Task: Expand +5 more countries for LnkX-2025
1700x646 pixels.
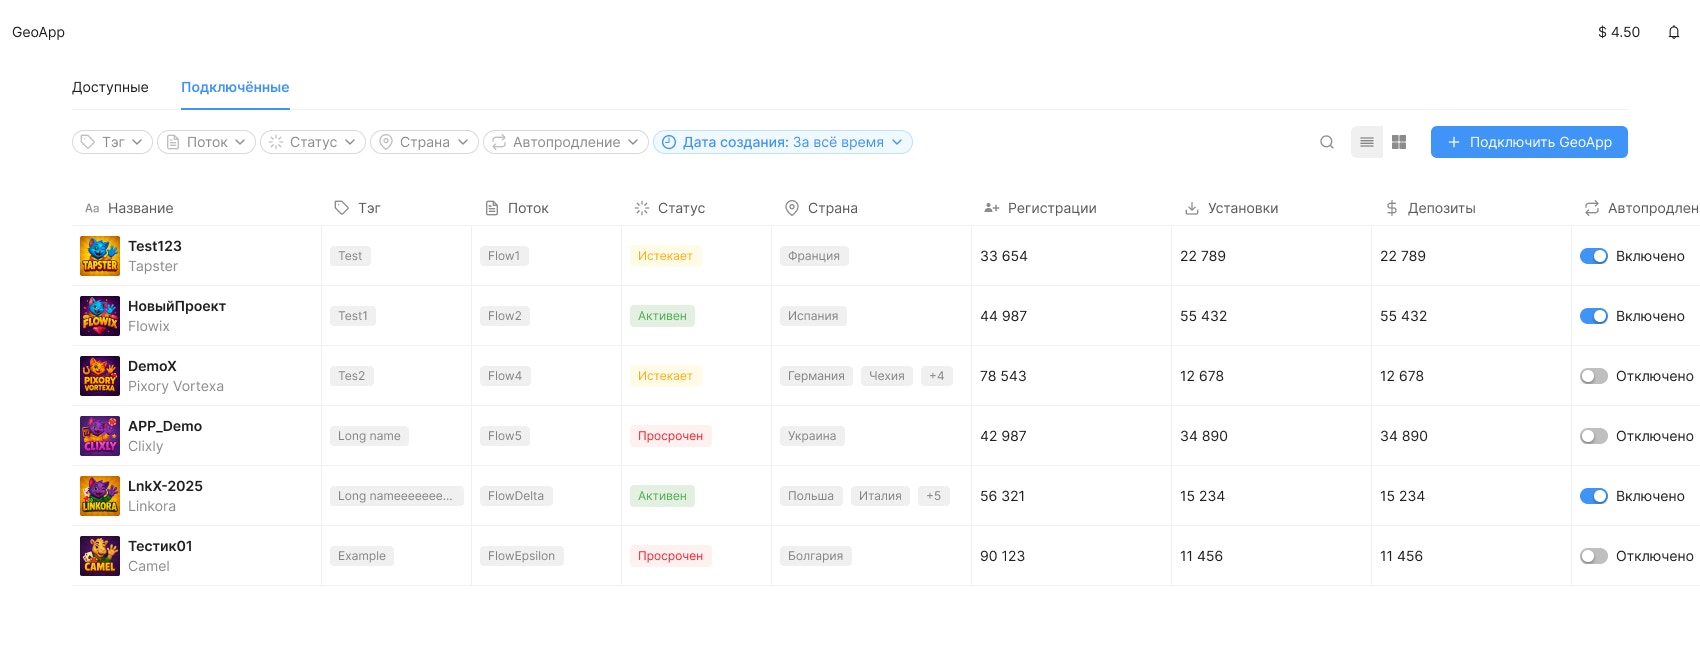Action: (933, 496)
